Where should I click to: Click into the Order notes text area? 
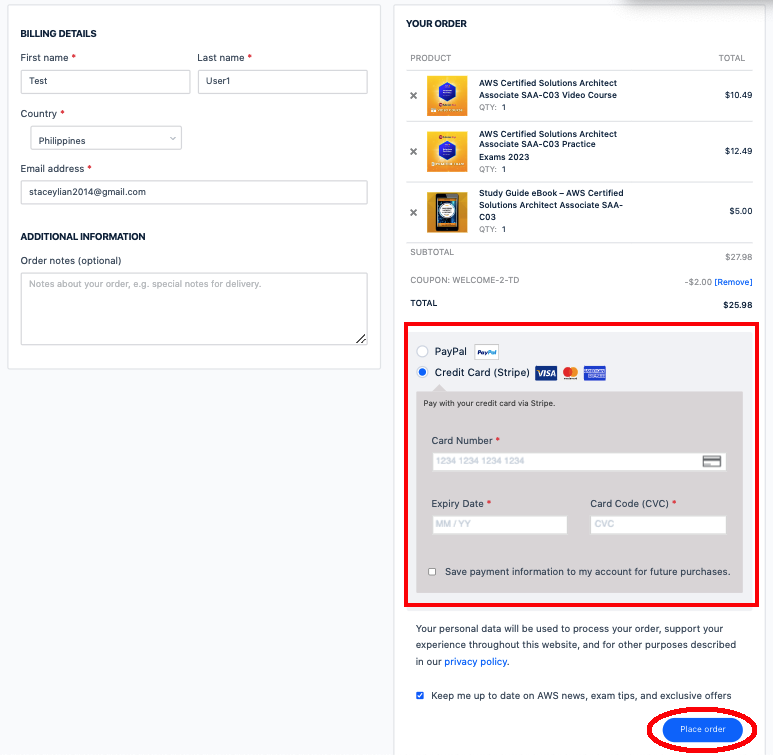194,308
